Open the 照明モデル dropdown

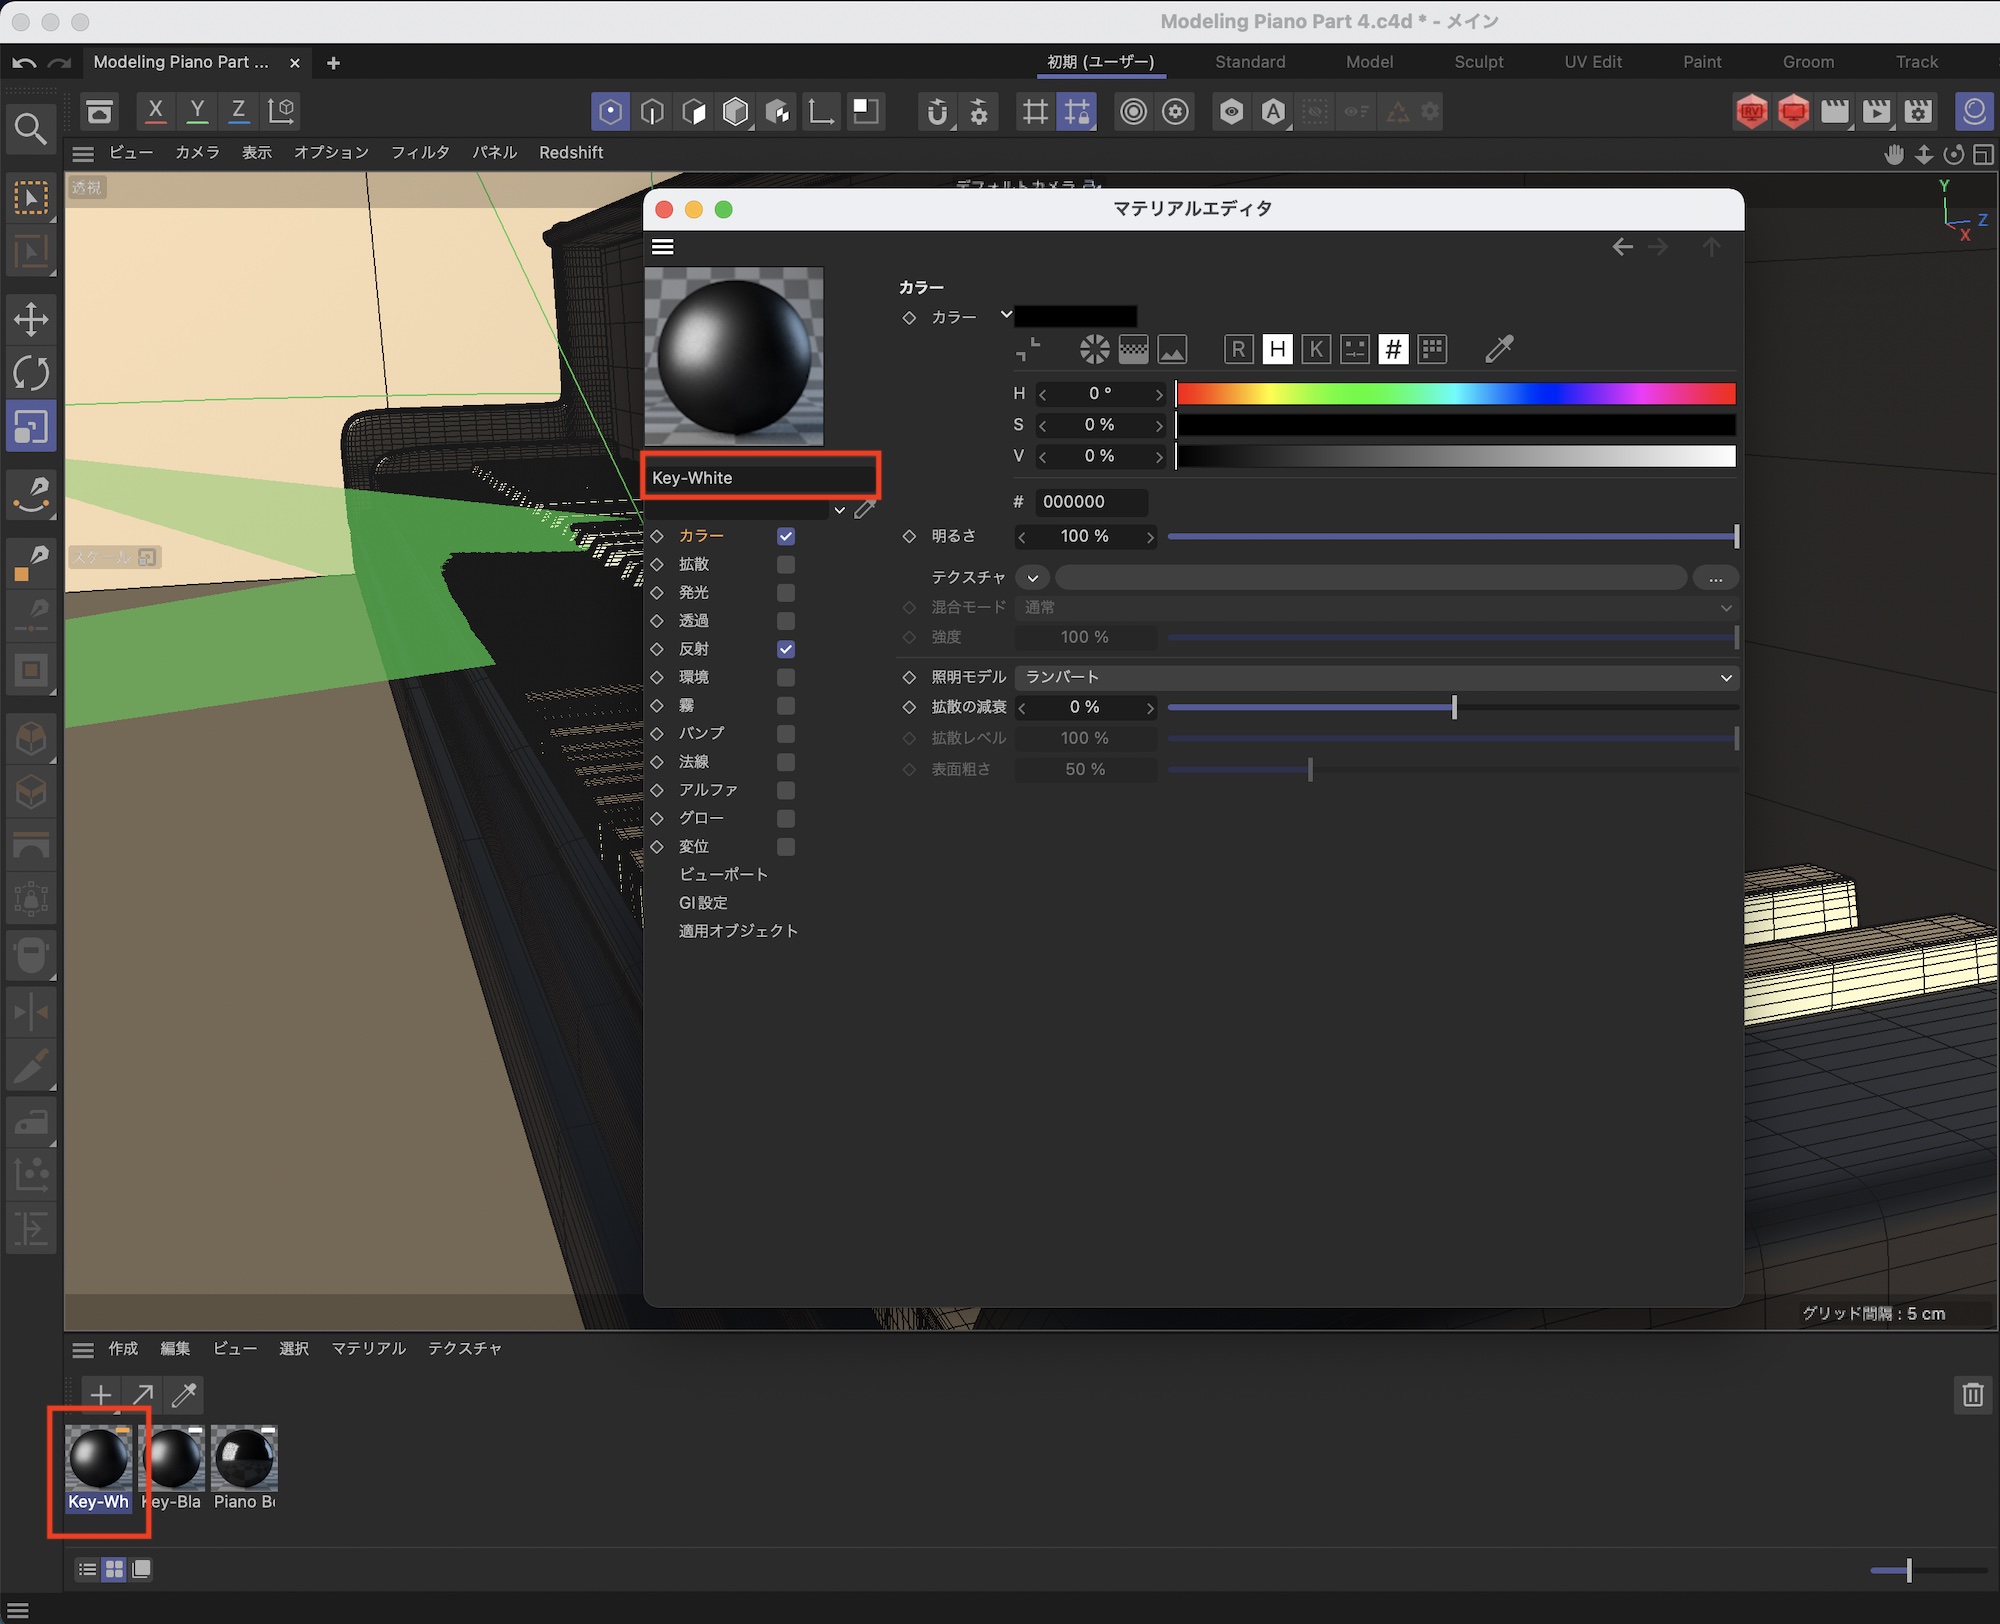[x=1376, y=677]
